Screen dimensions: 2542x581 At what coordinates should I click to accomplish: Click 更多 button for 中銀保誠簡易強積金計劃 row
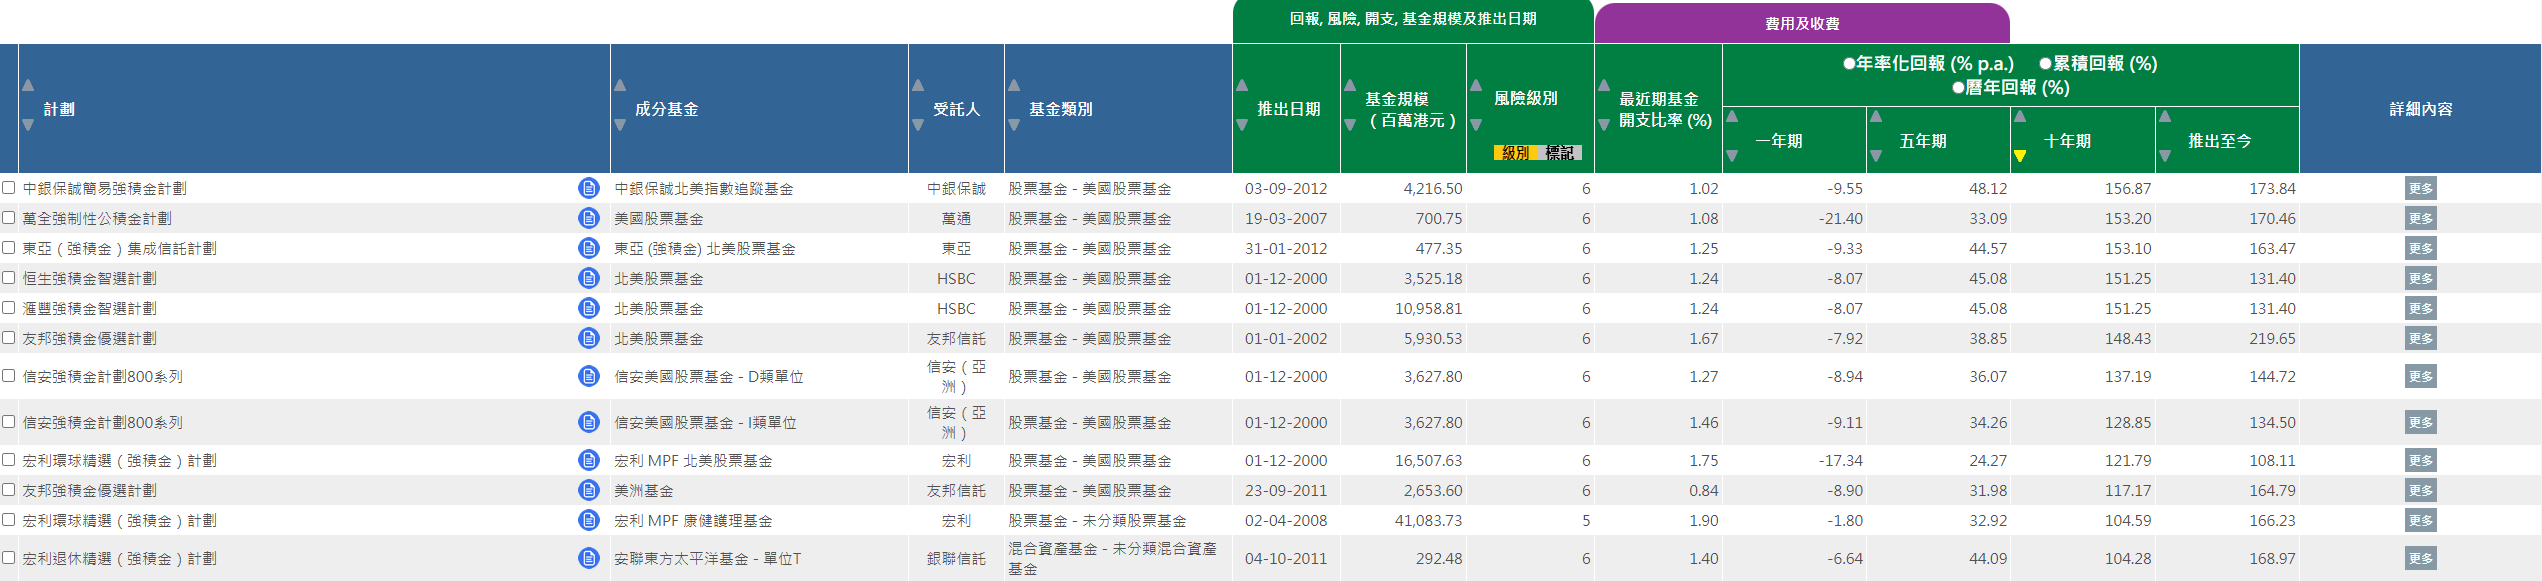point(2421,188)
